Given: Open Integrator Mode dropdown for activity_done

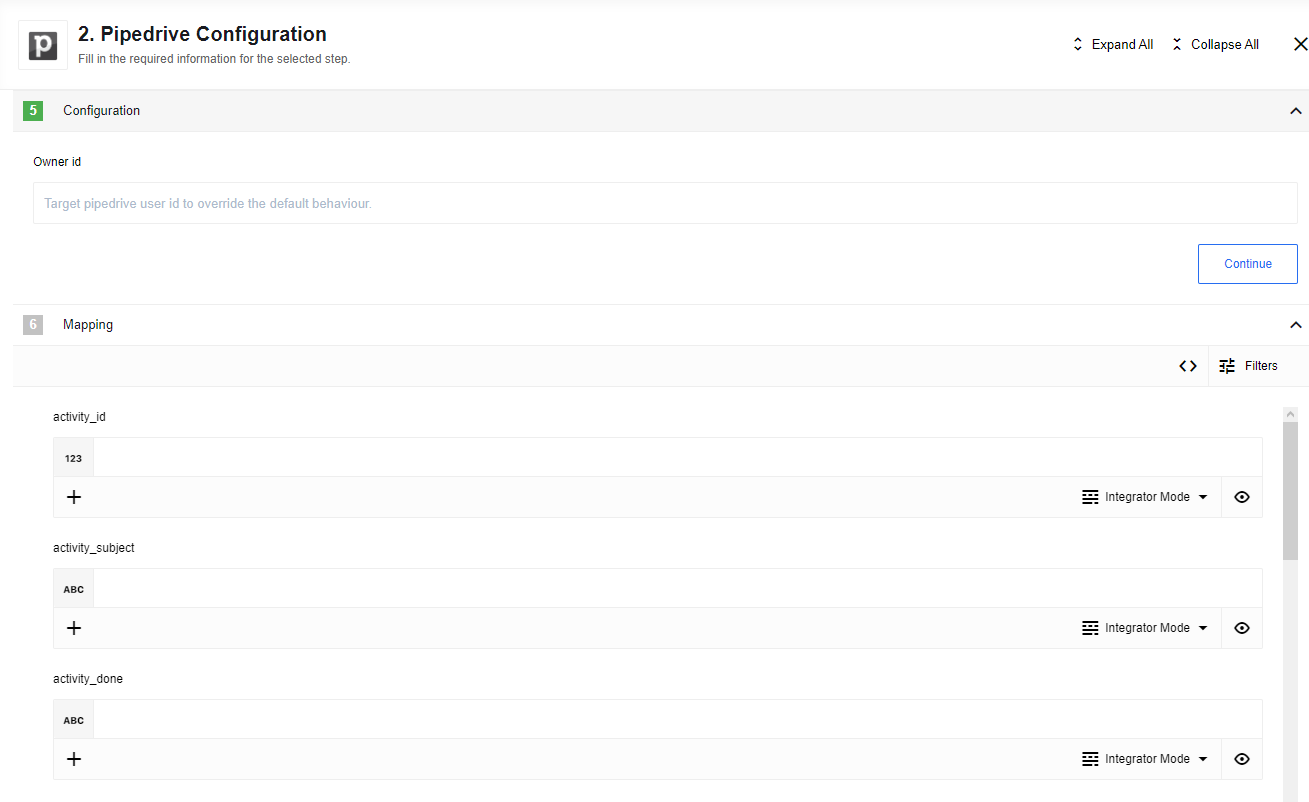Looking at the screenshot, I should [1145, 759].
